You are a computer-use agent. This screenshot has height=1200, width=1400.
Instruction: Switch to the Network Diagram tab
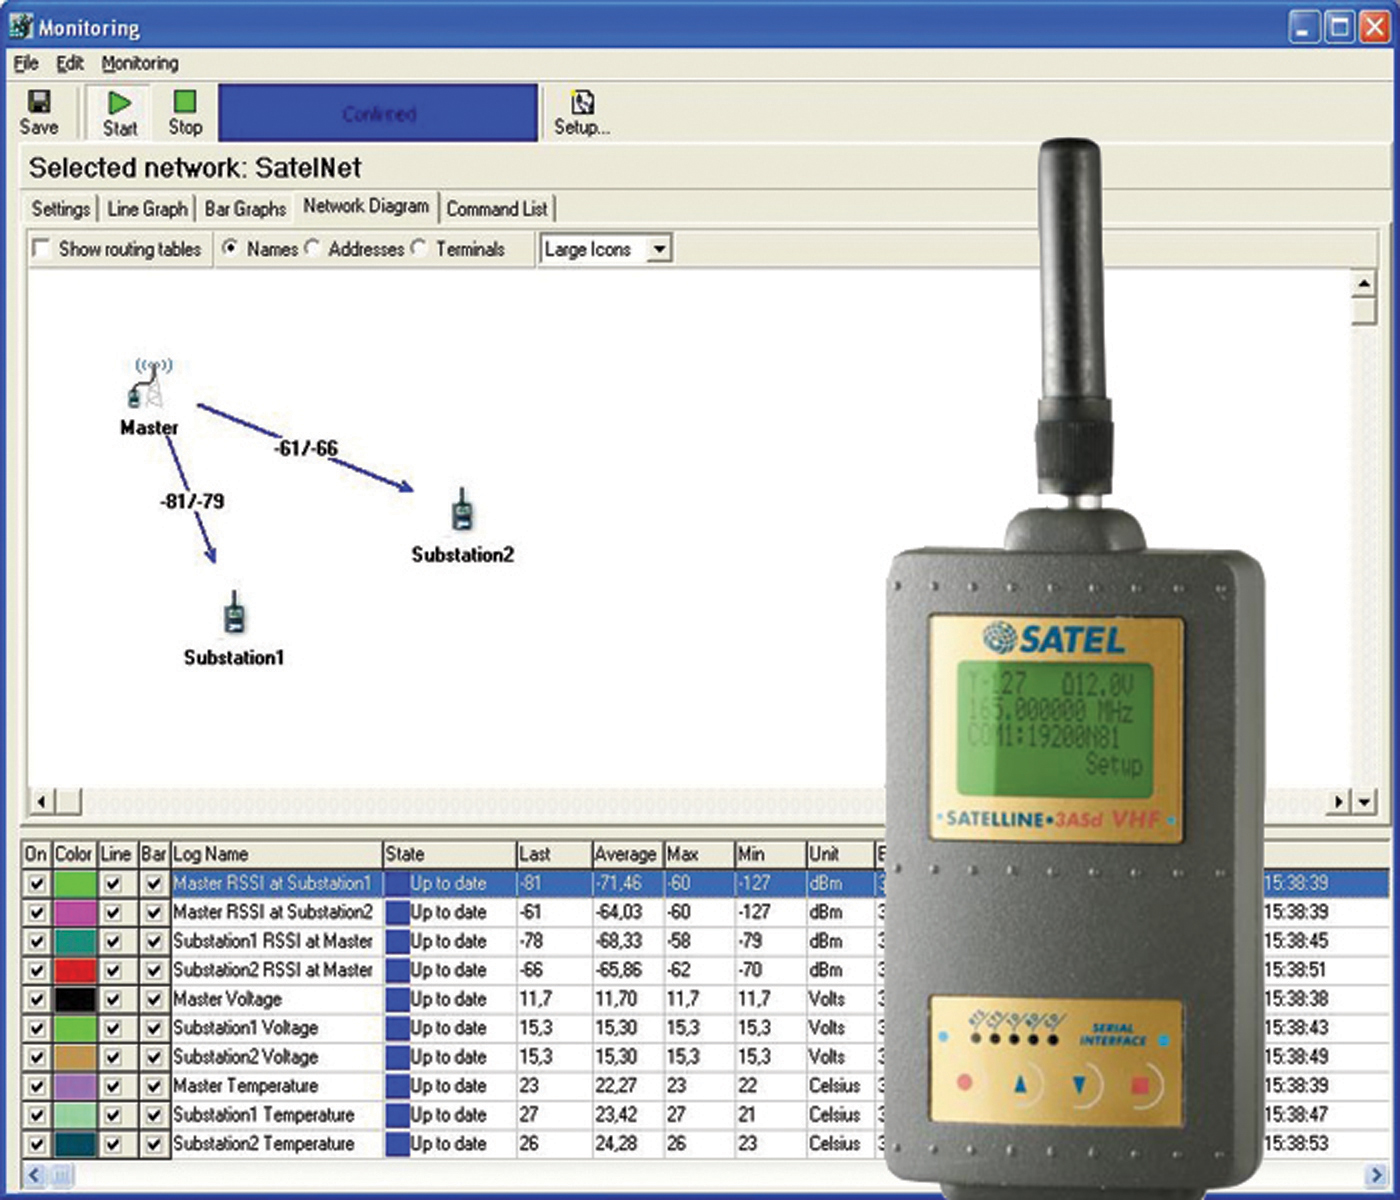pos(366,206)
